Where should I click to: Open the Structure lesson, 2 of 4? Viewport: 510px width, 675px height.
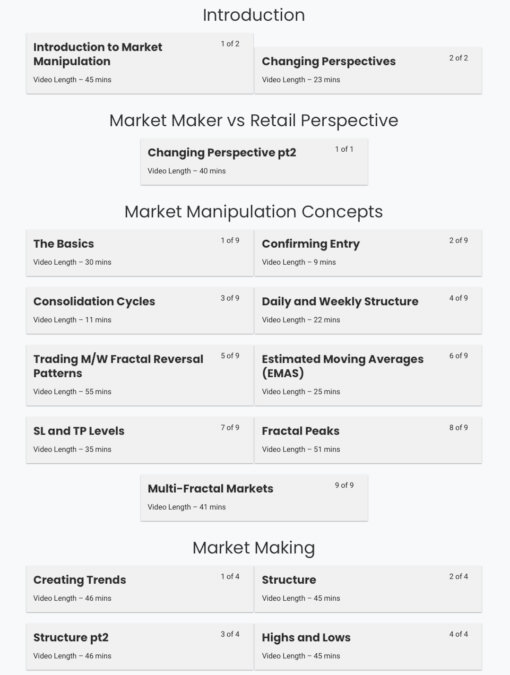[368, 589]
